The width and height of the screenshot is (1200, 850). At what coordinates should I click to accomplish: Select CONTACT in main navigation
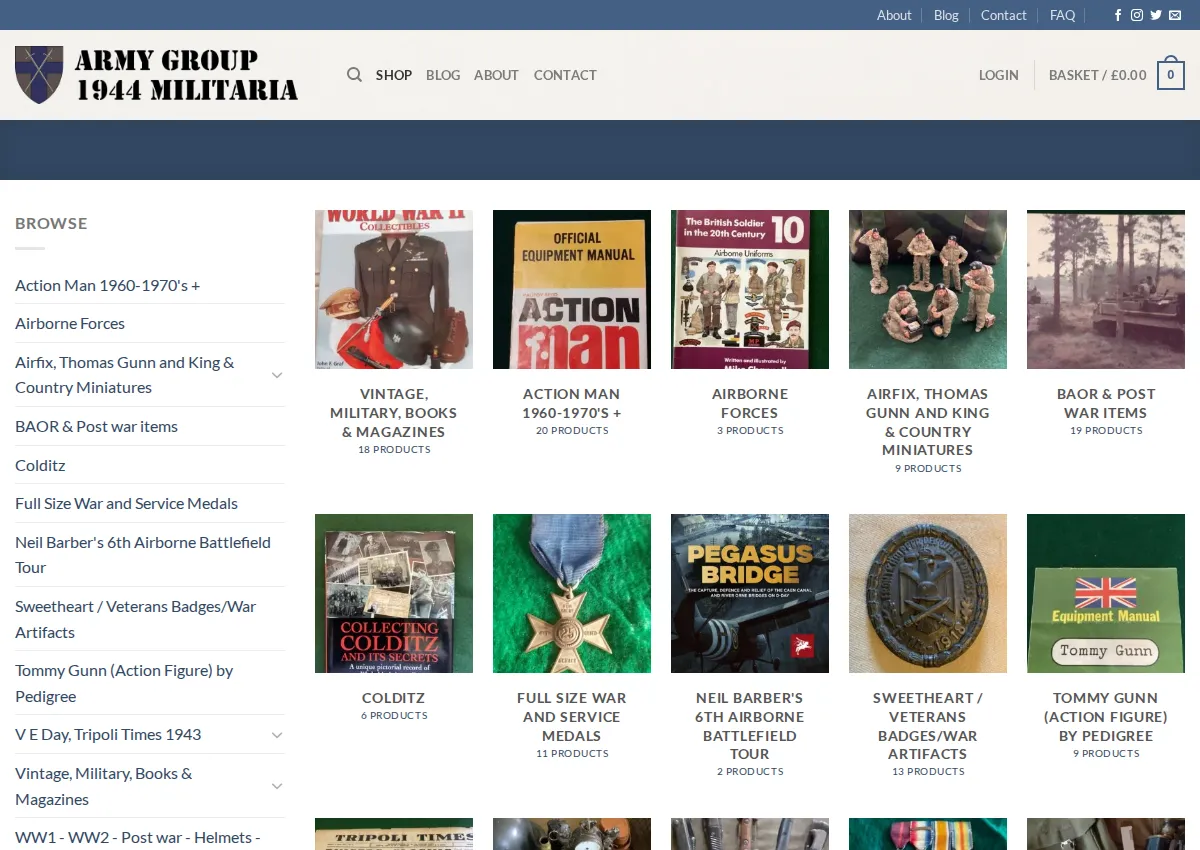565,75
